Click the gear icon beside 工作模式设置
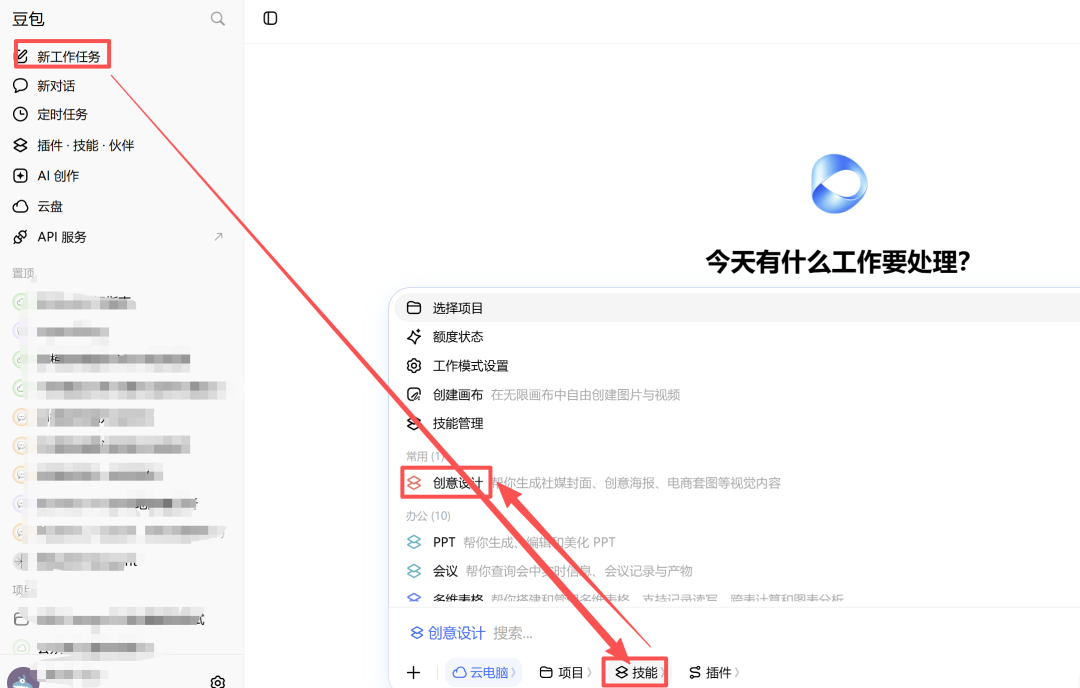Viewport: 1080px width, 688px height. pyautogui.click(x=414, y=366)
